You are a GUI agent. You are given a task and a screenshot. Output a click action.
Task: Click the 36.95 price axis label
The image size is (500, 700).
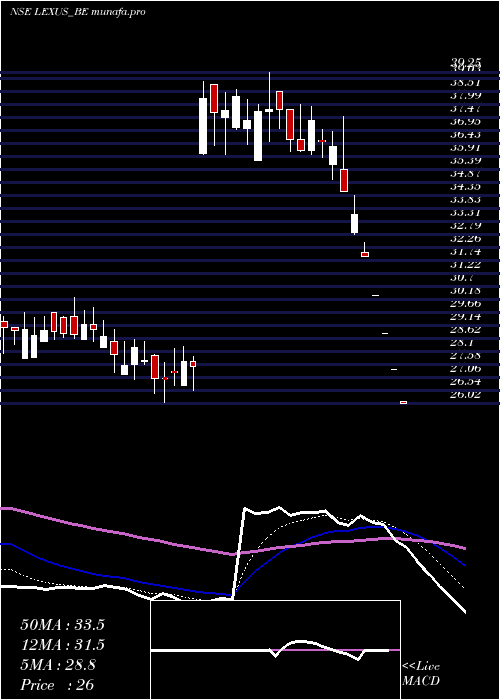pyautogui.click(x=465, y=121)
